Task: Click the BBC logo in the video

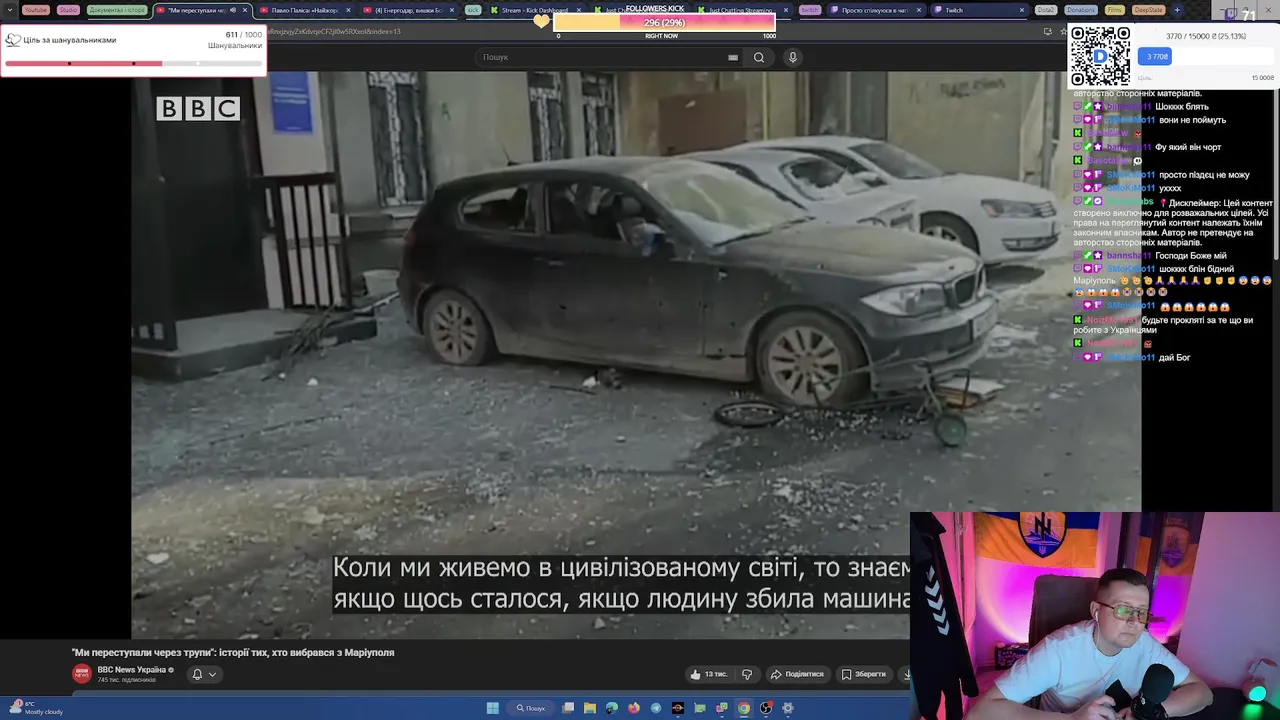Action: [x=198, y=108]
